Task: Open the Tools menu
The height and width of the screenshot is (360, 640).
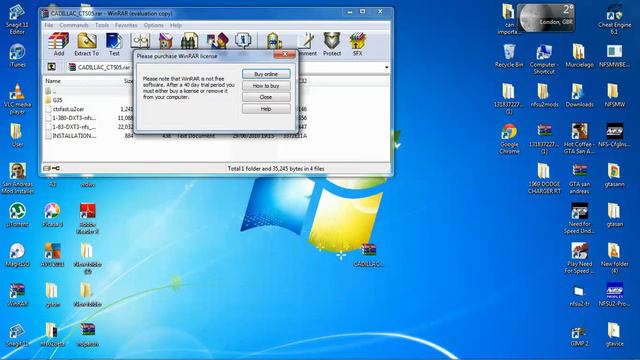Action: pyautogui.click(x=102, y=25)
